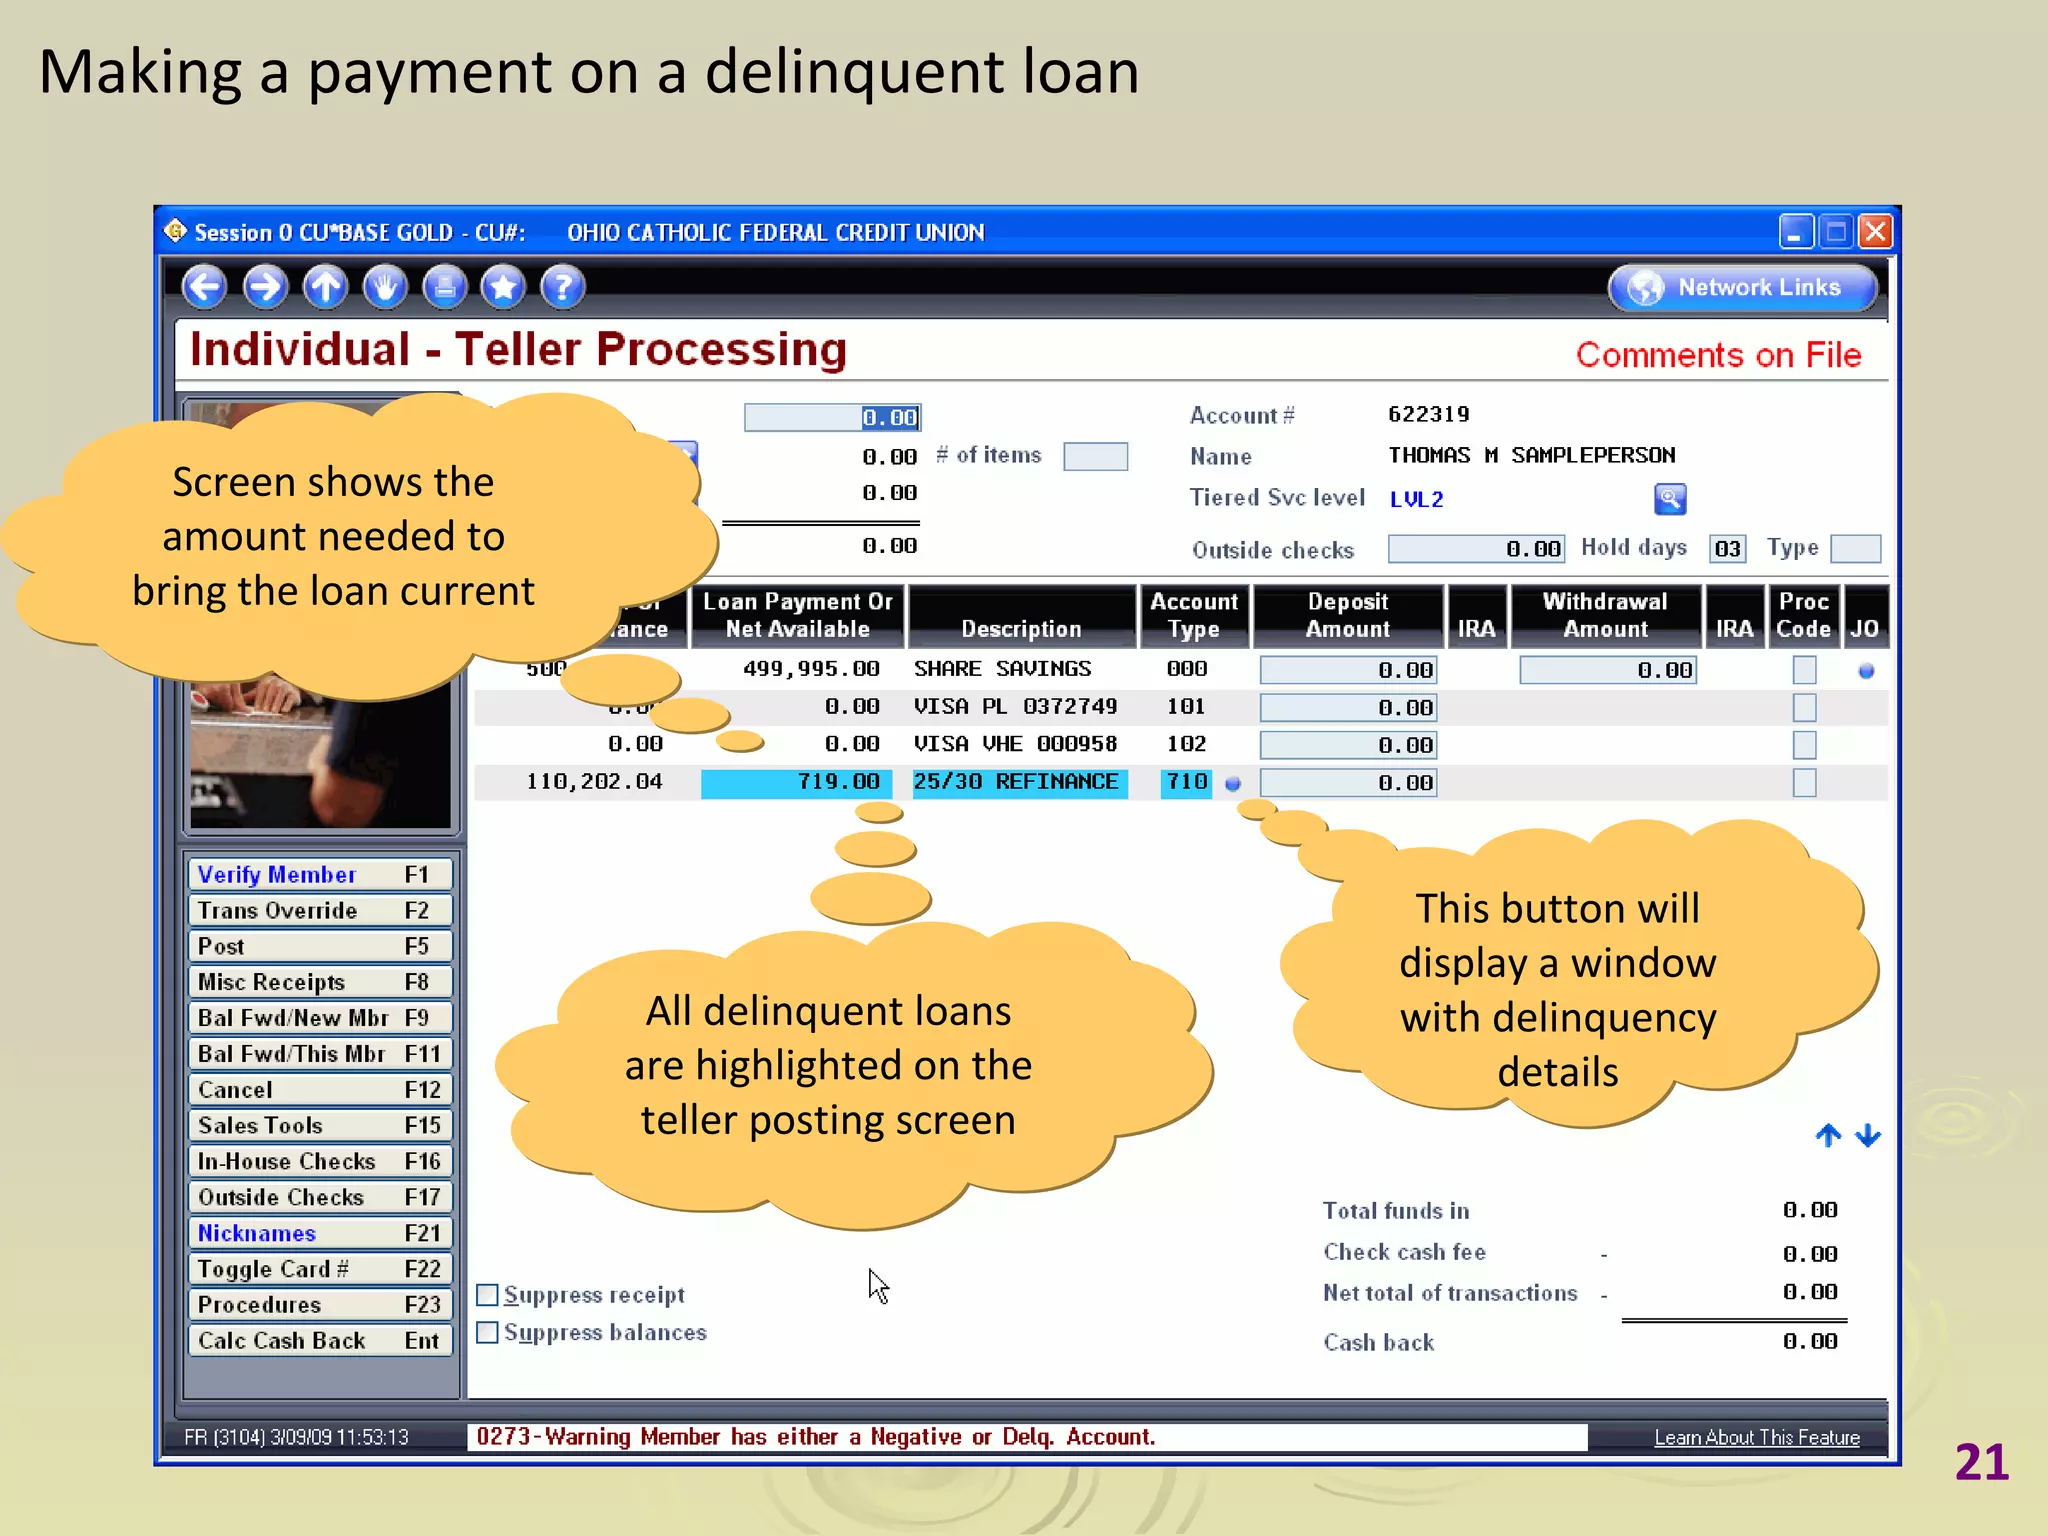Click the Comments on File link

tap(1718, 355)
